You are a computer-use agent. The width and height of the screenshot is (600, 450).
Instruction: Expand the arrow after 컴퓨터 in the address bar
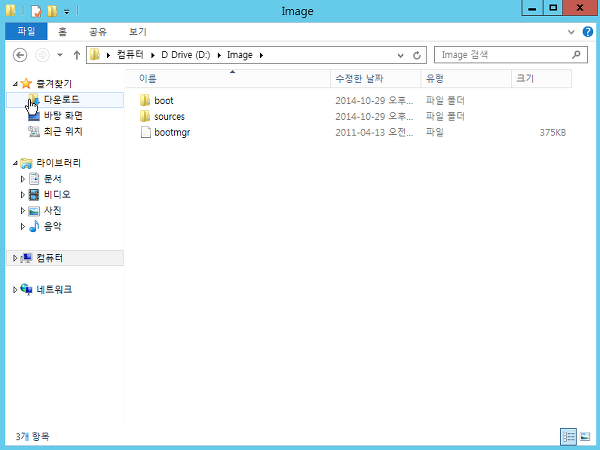[x=153, y=55]
